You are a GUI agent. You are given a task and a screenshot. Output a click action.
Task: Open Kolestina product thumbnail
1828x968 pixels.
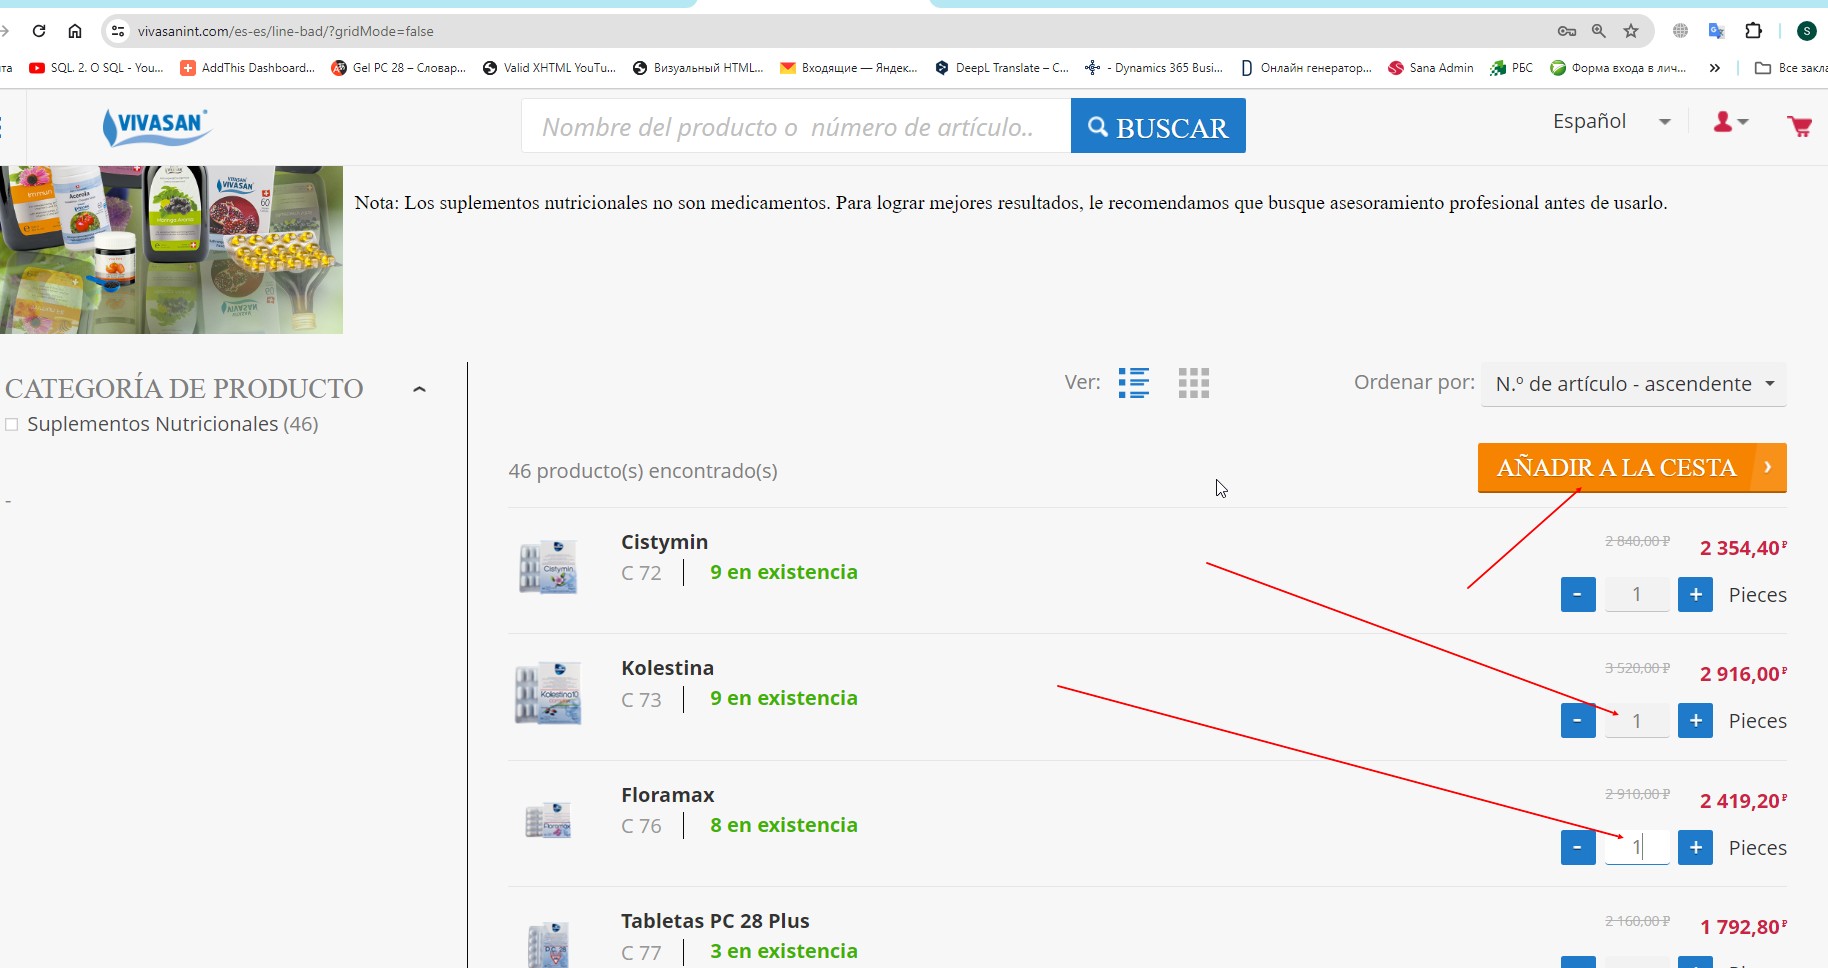(548, 692)
